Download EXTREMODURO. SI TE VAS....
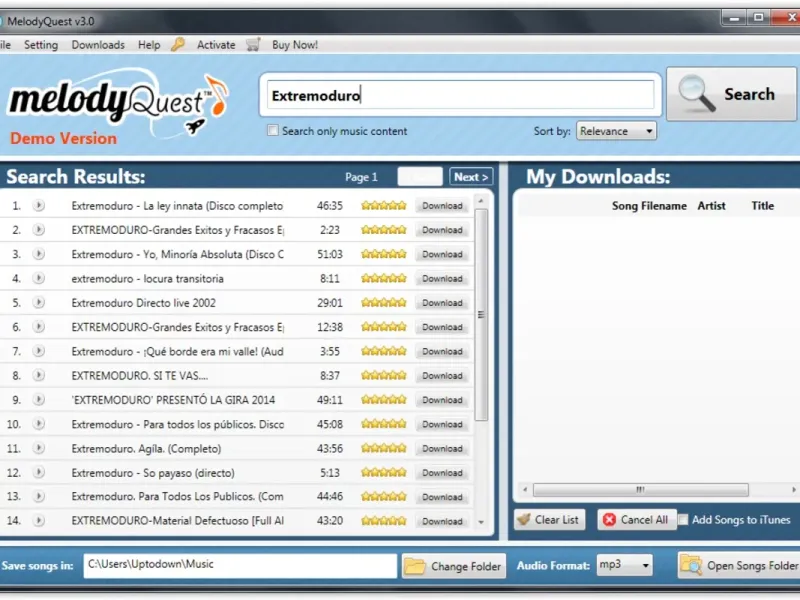This screenshot has width=800, height=600. (442, 376)
